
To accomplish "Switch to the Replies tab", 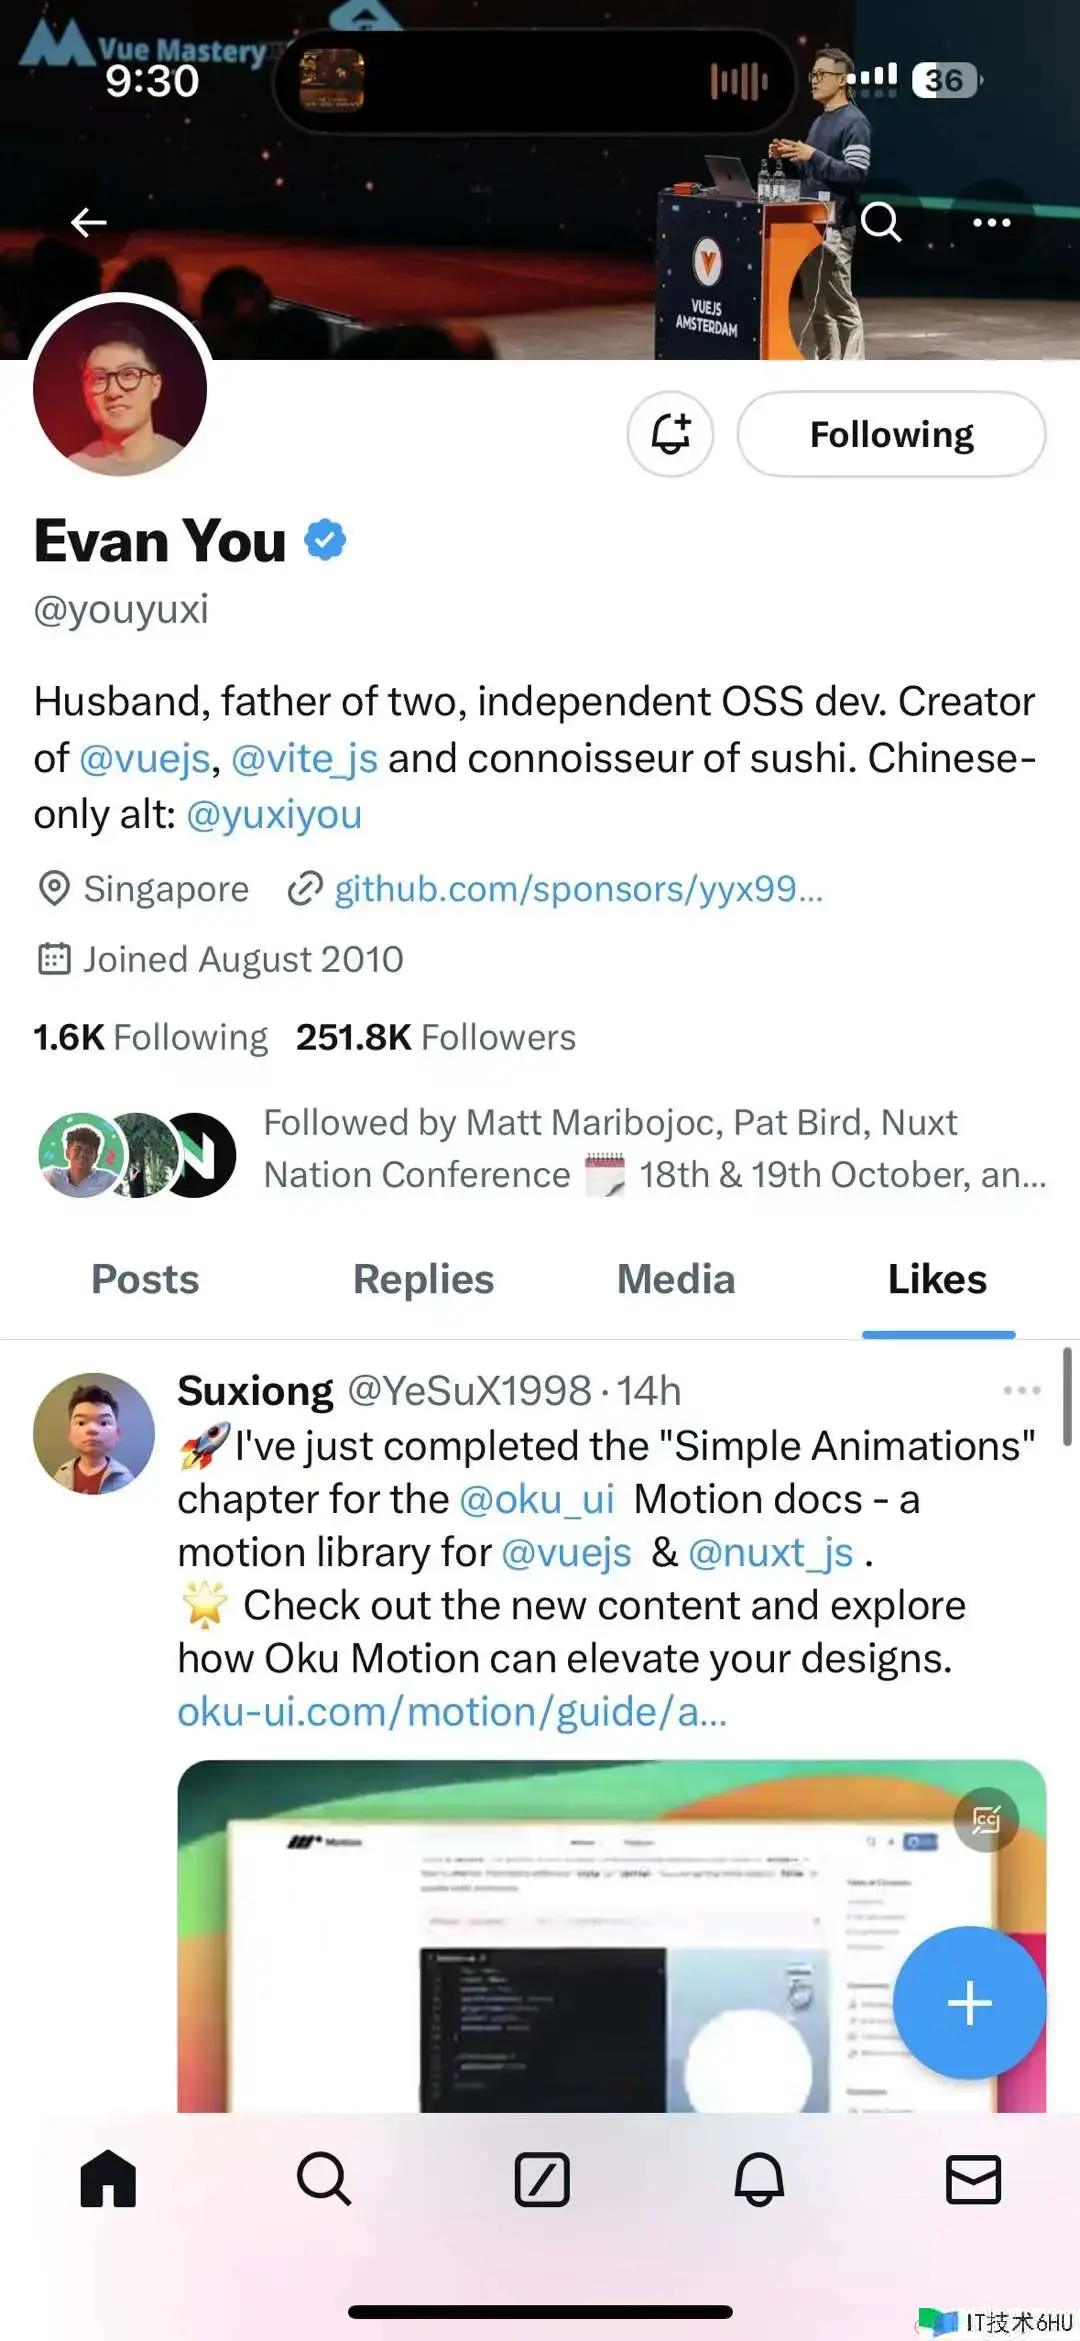I will click(x=423, y=1279).
